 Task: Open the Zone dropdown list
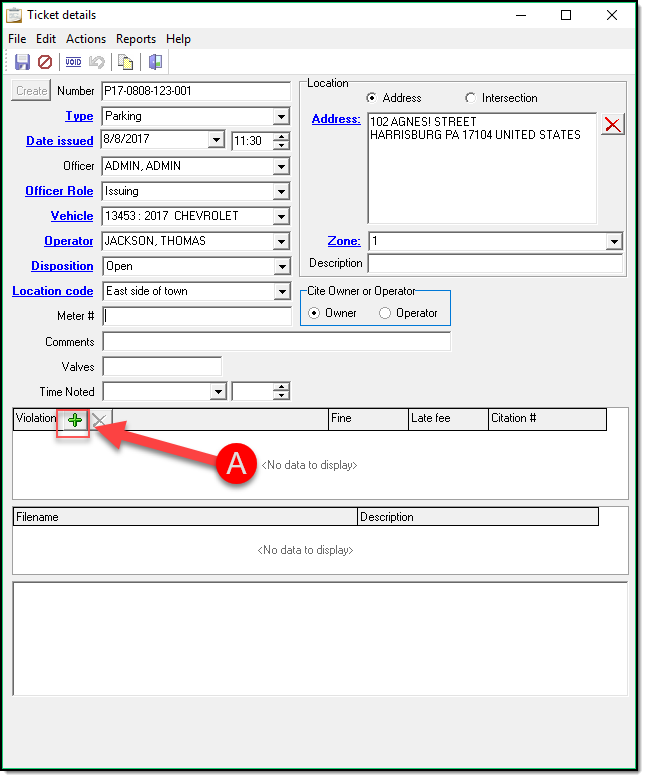(613, 242)
